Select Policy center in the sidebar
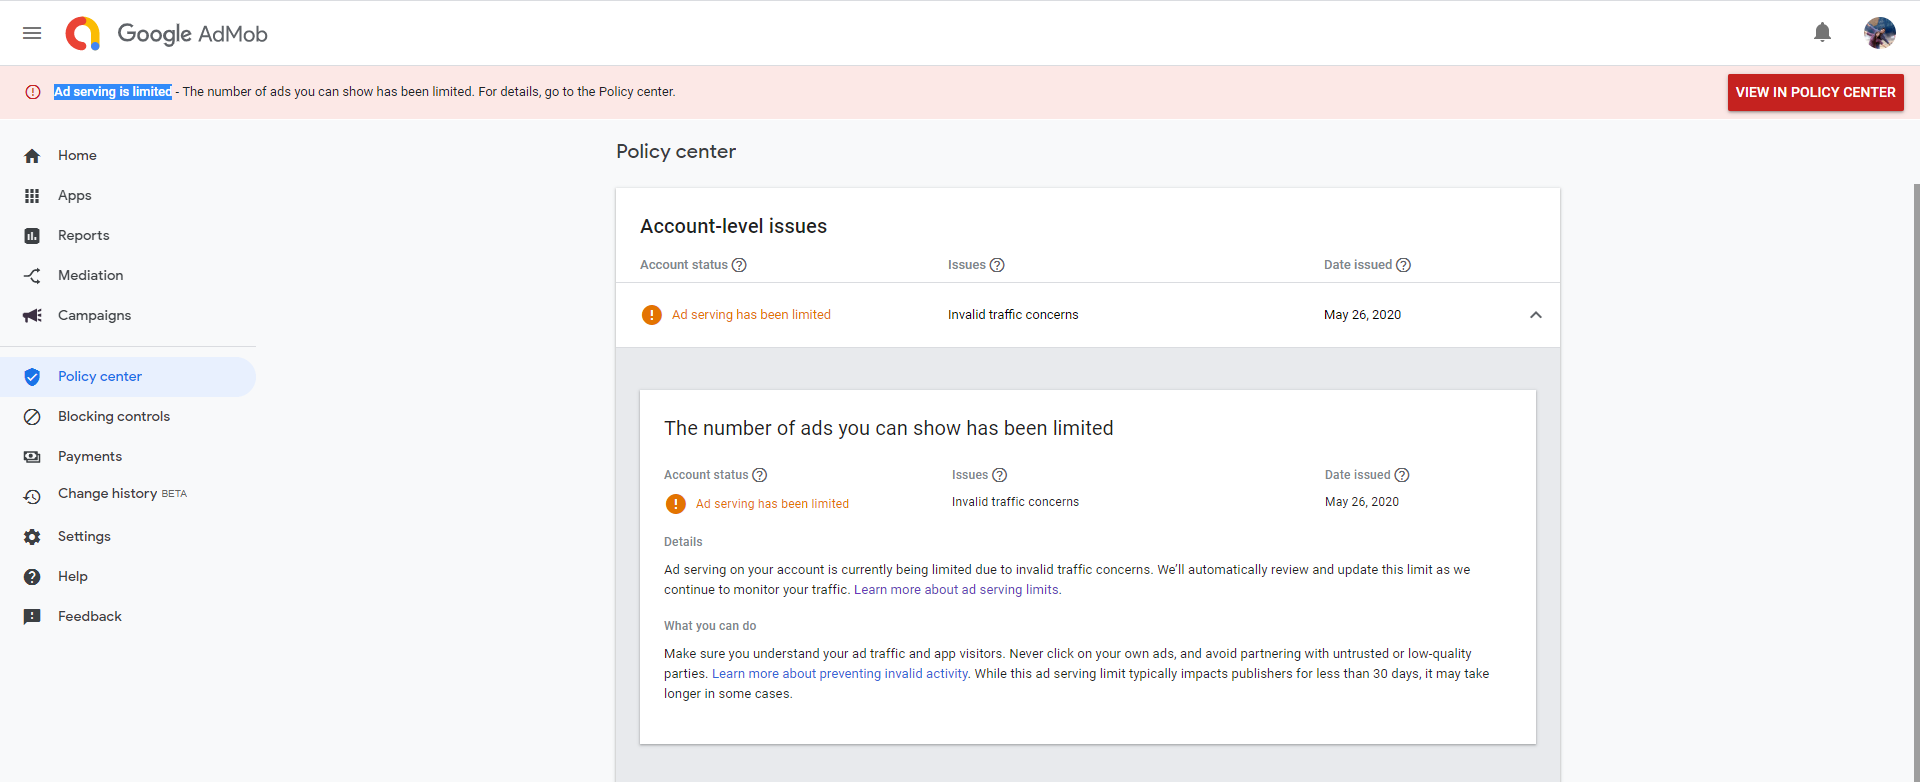This screenshot has height=782, width=1920. pyautogui.click(x=128, y=377)
